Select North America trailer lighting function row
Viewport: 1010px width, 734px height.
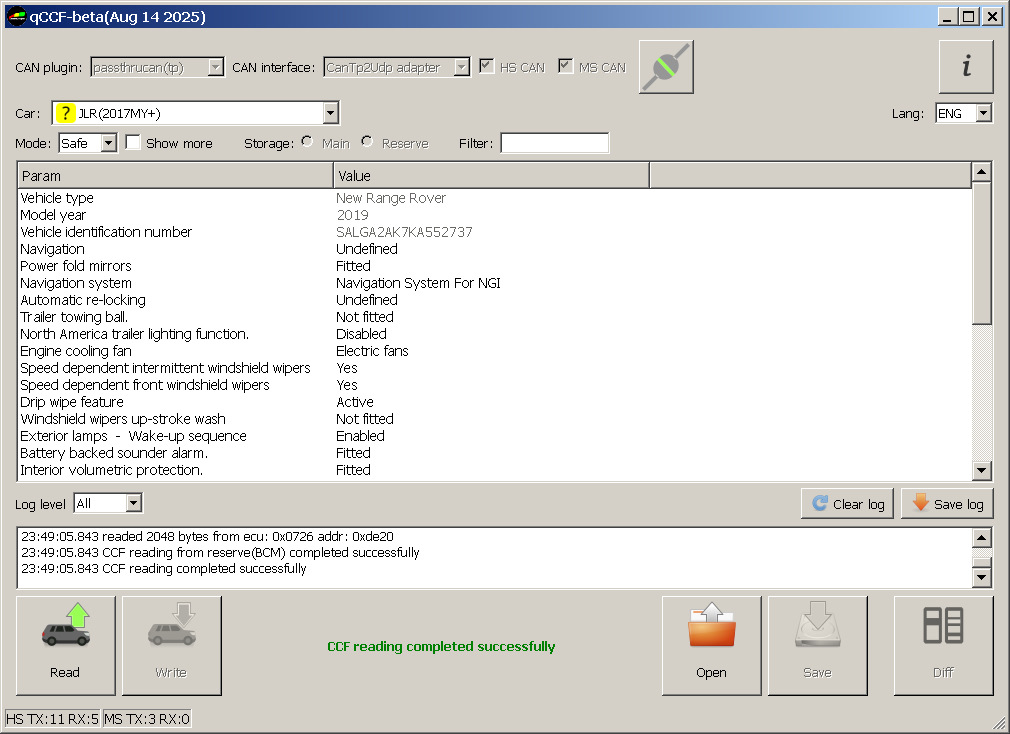495,334
